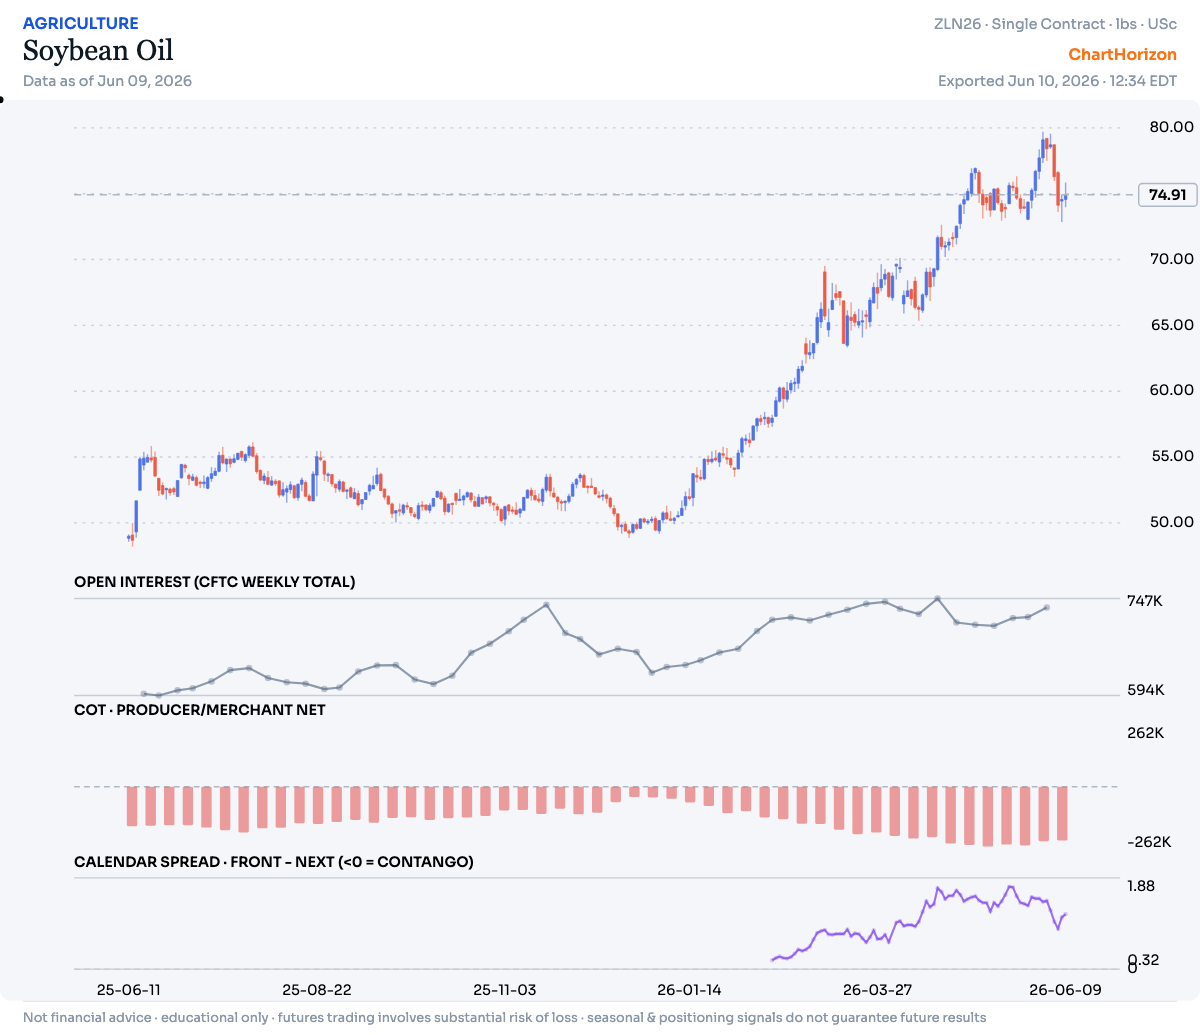1200x1035 pixels.
Task: Click the 80.00 price axis label
Action: tap(1171, 127)
